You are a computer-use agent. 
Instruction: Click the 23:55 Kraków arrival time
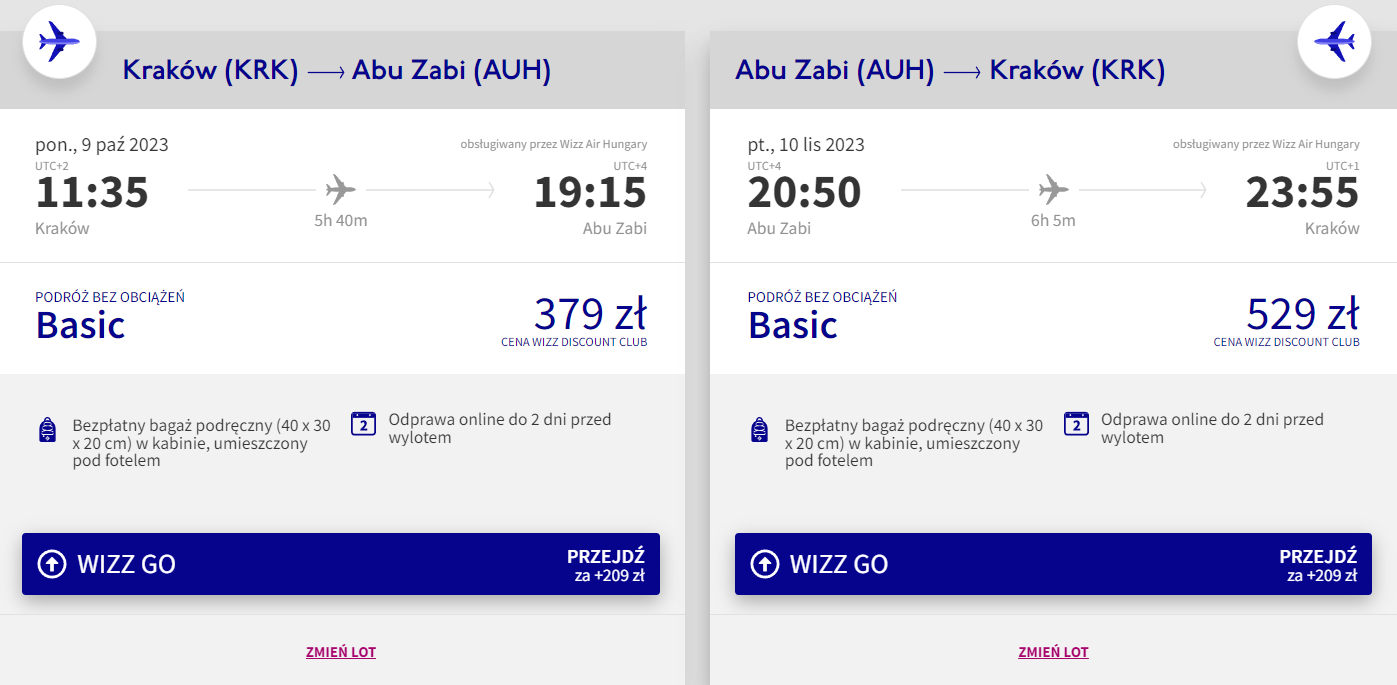point(1302,193)
